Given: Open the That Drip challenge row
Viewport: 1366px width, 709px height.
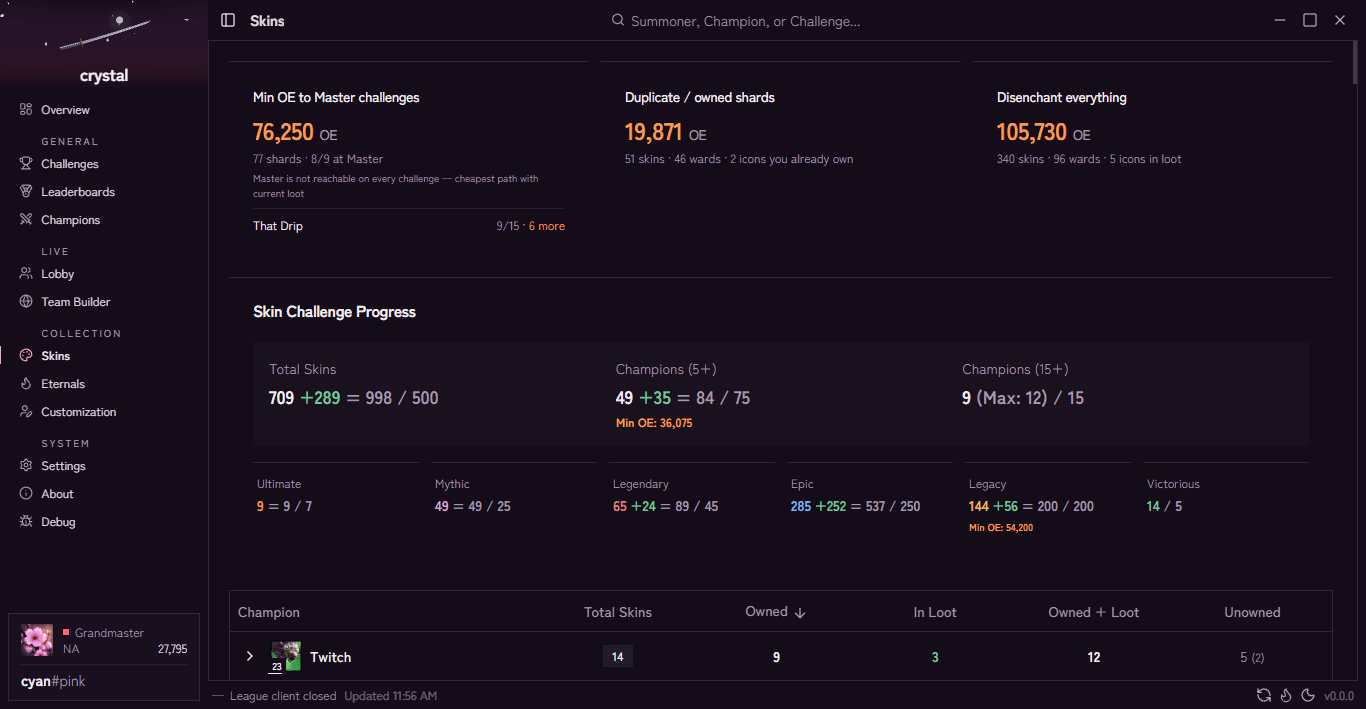Looking at the screenshot, I should click(409, 226).
